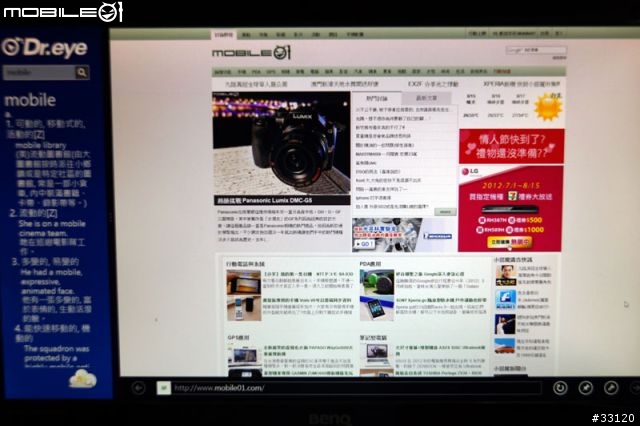Click the "mobile" headword in Dr.eye
This screenshot has height=426, width=640.
pos(30,100)
